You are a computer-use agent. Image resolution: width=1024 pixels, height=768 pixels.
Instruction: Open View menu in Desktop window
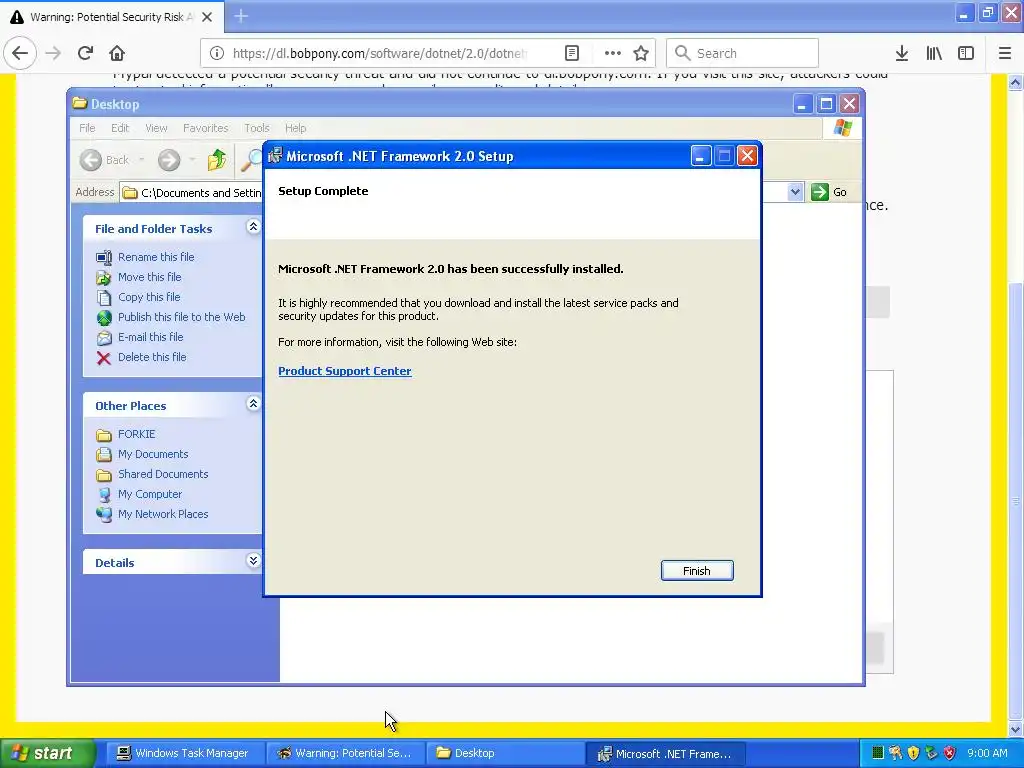[x=156, y=128]
